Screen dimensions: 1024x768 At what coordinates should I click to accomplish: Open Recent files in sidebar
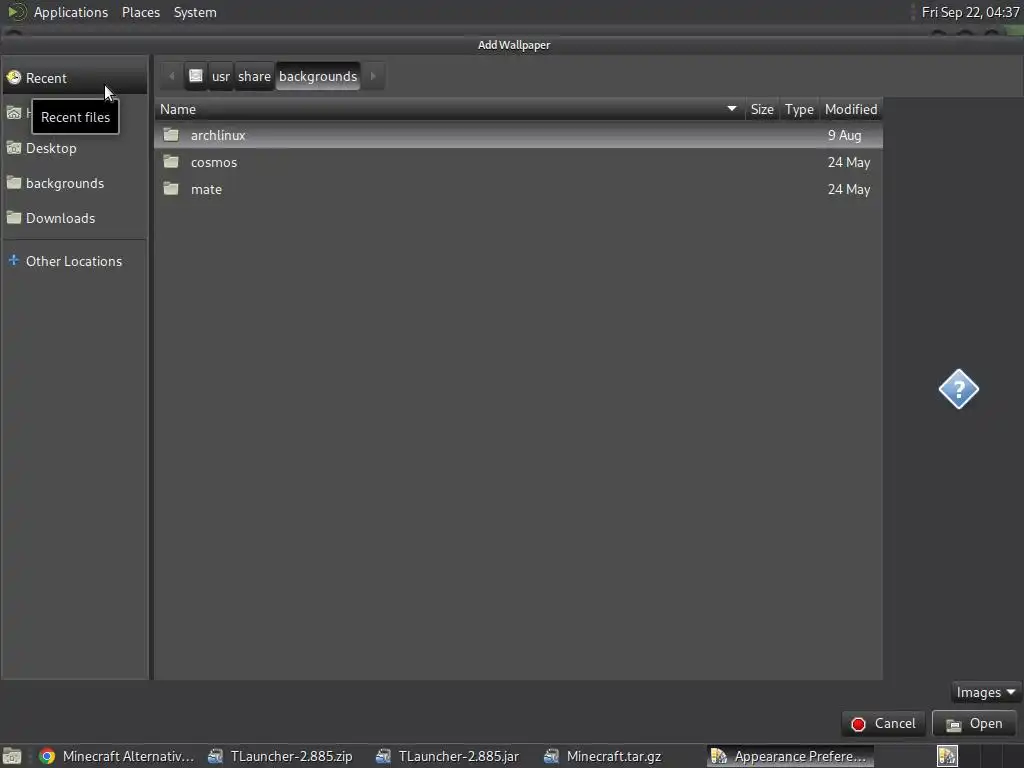[74, 78]
